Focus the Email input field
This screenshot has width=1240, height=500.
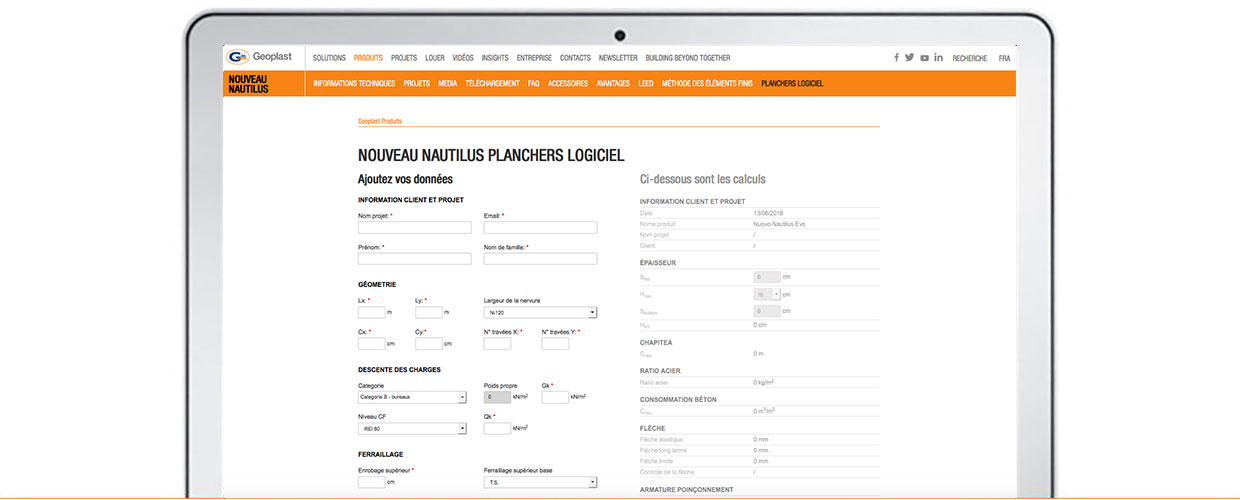540,228
